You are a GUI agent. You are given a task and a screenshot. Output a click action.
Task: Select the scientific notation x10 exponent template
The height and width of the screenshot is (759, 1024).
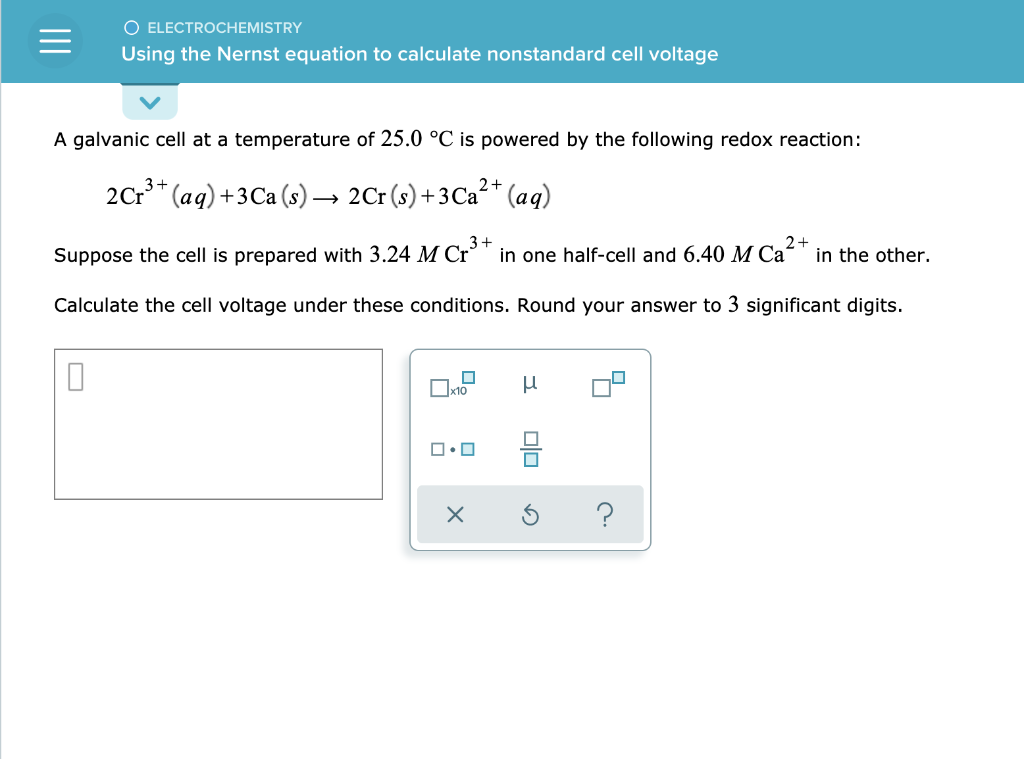(449, 386)
